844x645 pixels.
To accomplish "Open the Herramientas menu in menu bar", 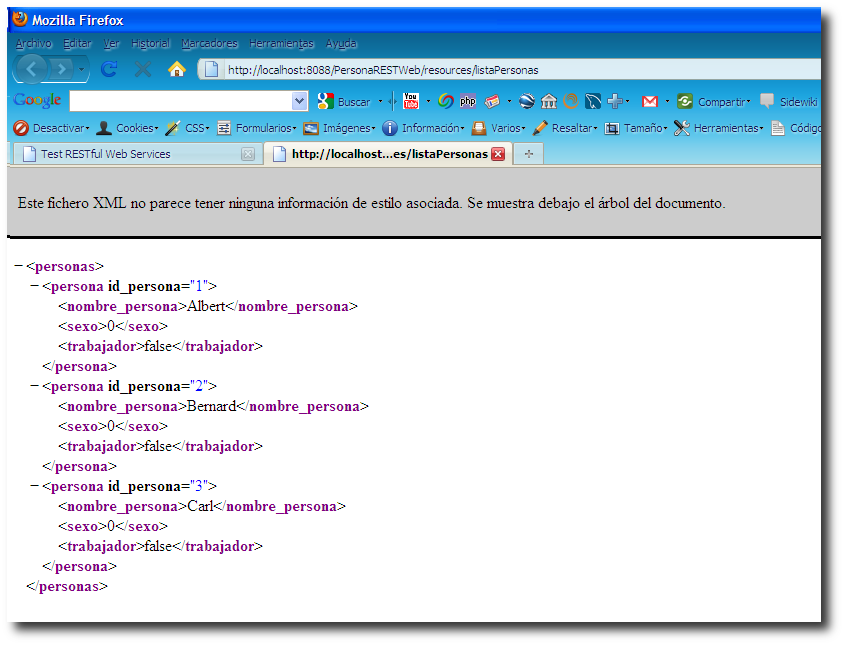I will coord(281,43).
